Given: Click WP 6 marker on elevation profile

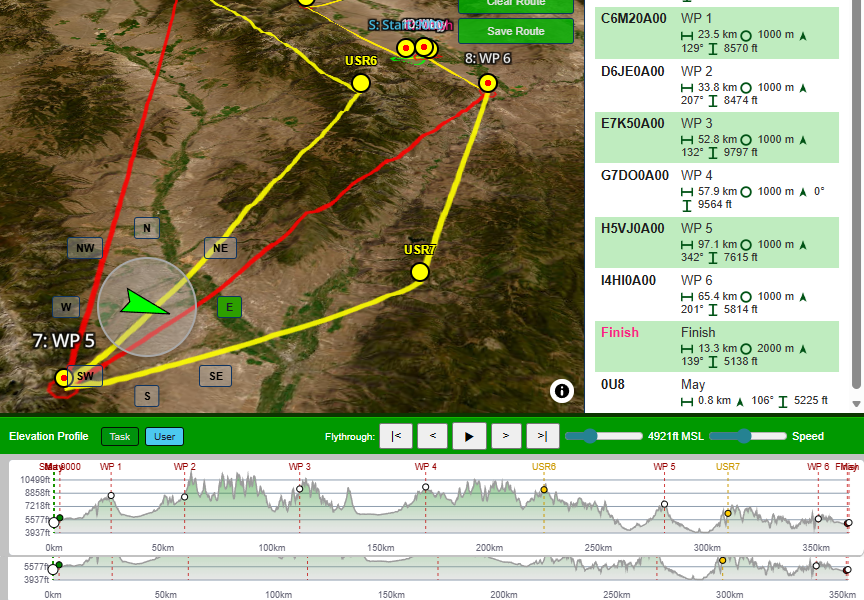Looking at the screenshot, I should click(818, 519).
